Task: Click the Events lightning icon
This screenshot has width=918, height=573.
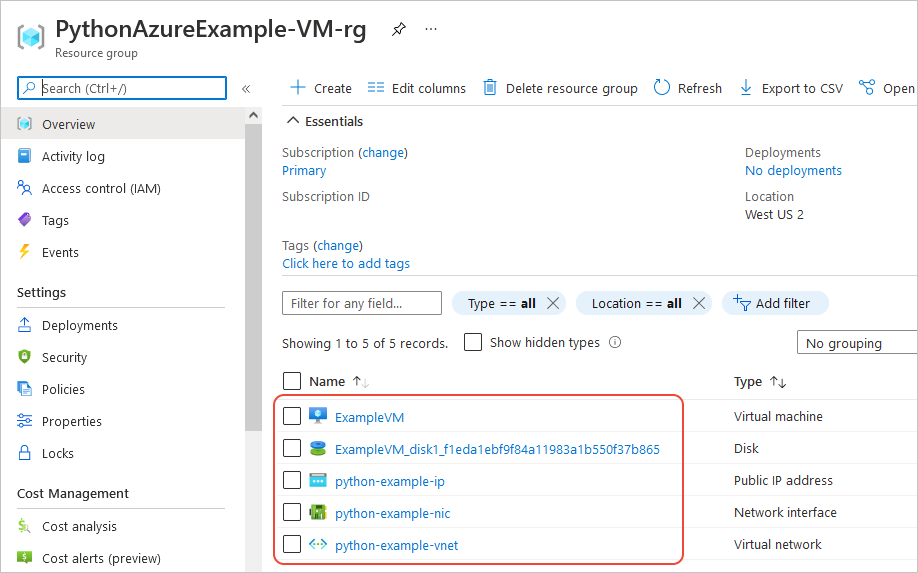Action: (25, 252)
